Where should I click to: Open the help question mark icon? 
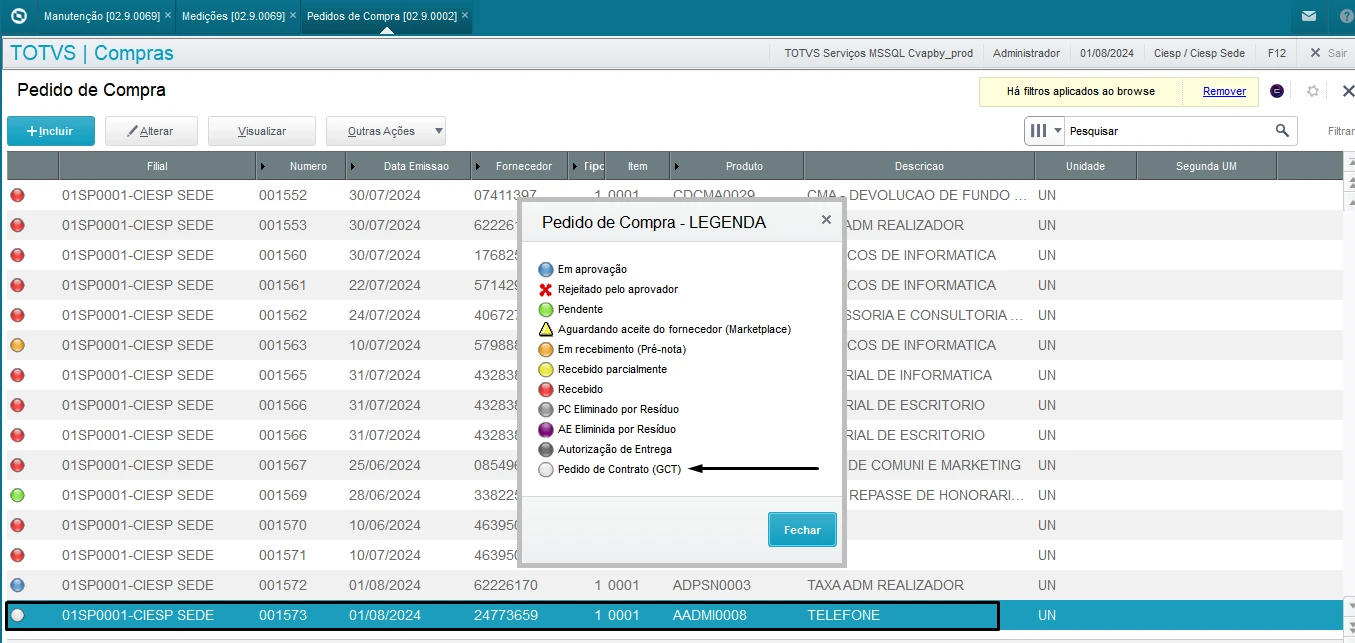click(x=1343, y=16)
